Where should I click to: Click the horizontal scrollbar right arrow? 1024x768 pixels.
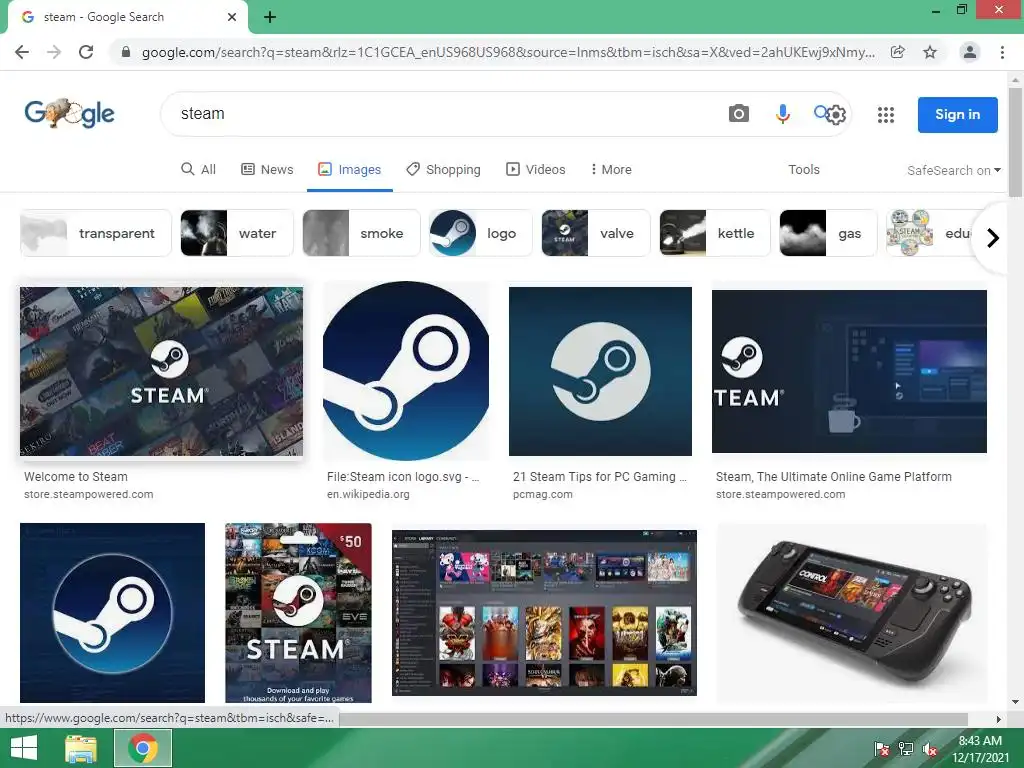tap(999, 719)
